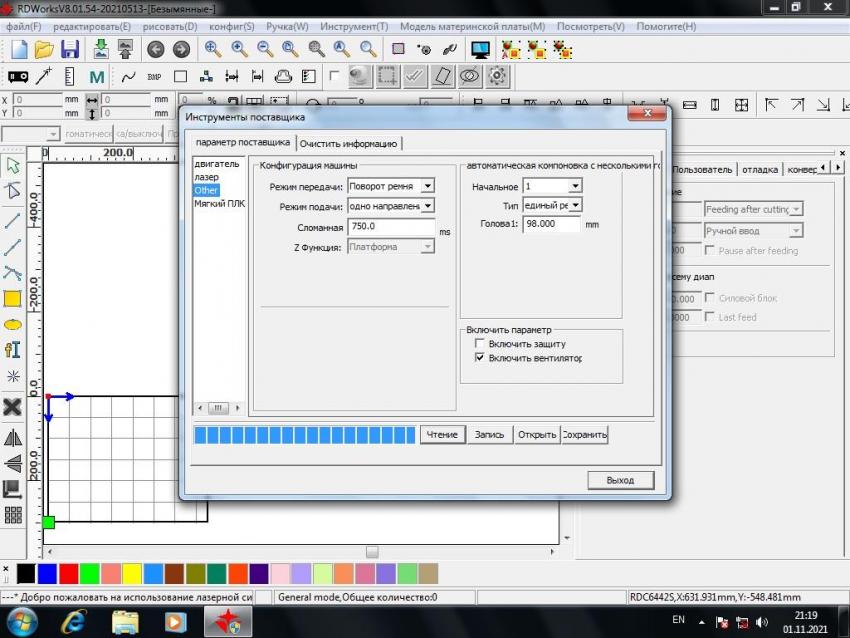
Task: Toggle the 'Pause after feeding' checkbox
Action: pos(710,251)
